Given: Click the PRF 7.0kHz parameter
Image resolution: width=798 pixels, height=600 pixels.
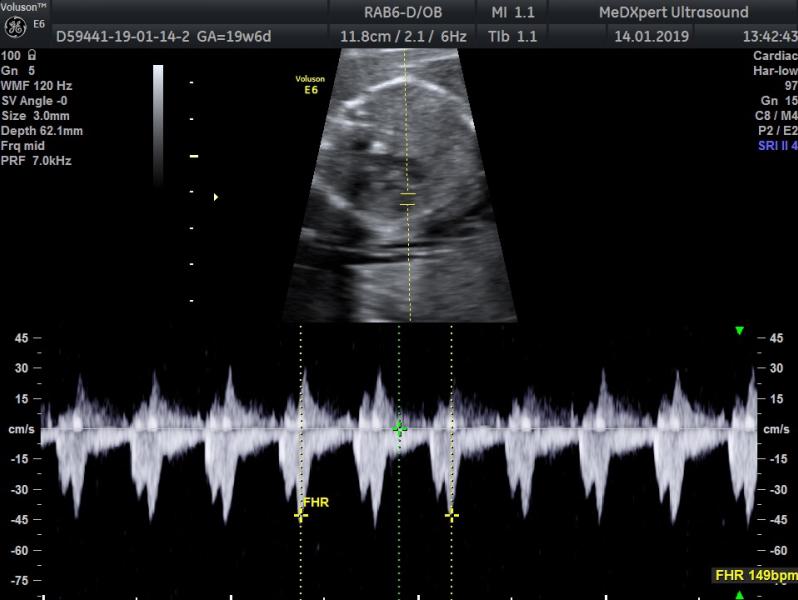Looking at the screenshot, I should pyautogui.click(x=36, y=161).
